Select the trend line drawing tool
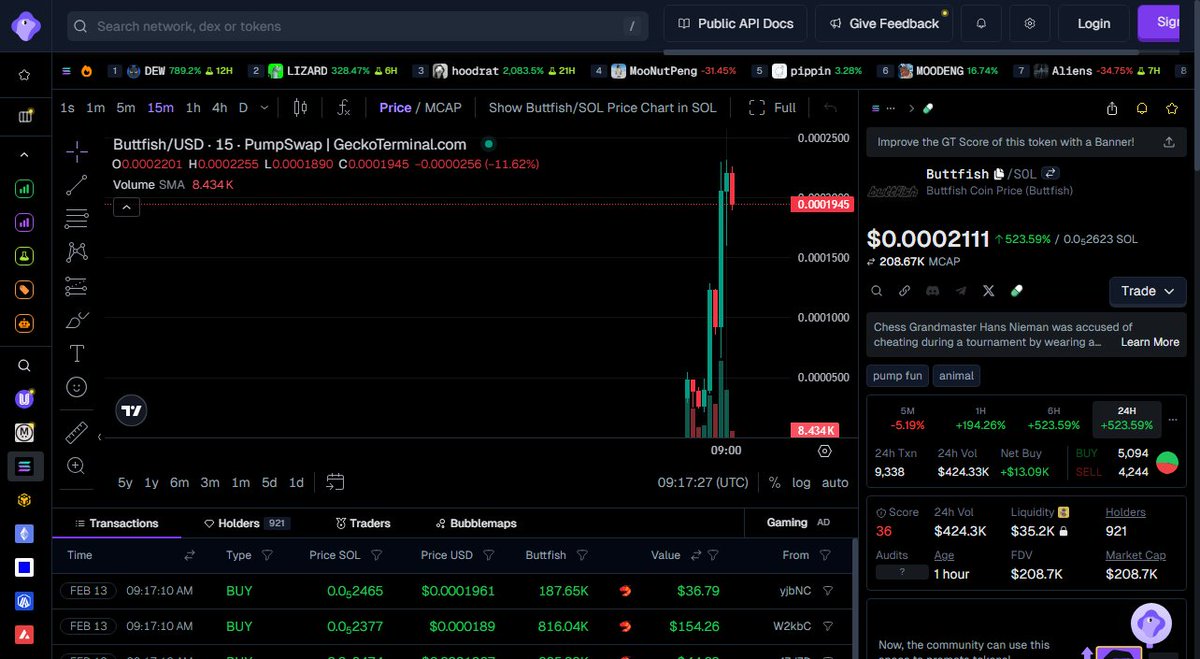The height and width of the screenshot is (659, 1200). pos(76,186)
